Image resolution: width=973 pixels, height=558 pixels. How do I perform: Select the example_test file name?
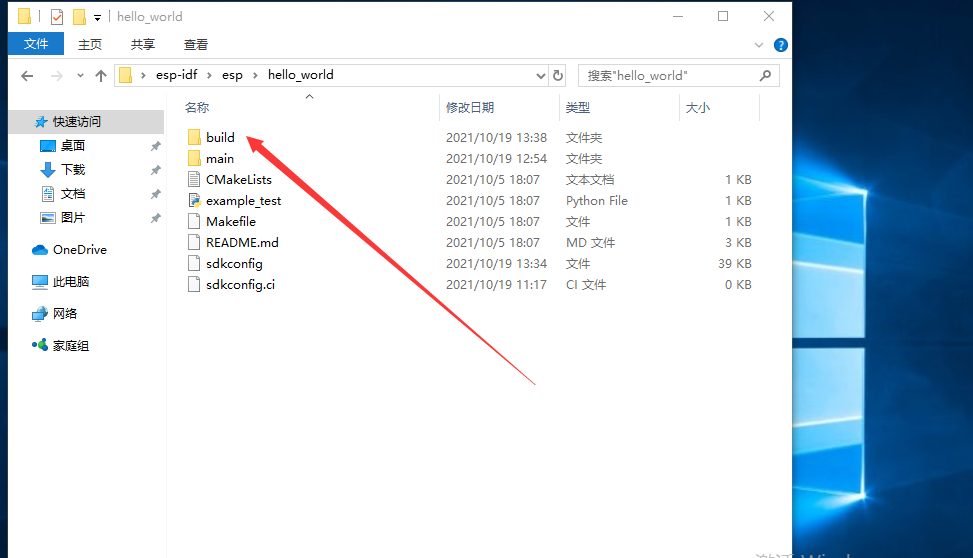click(x=243, y=200)
